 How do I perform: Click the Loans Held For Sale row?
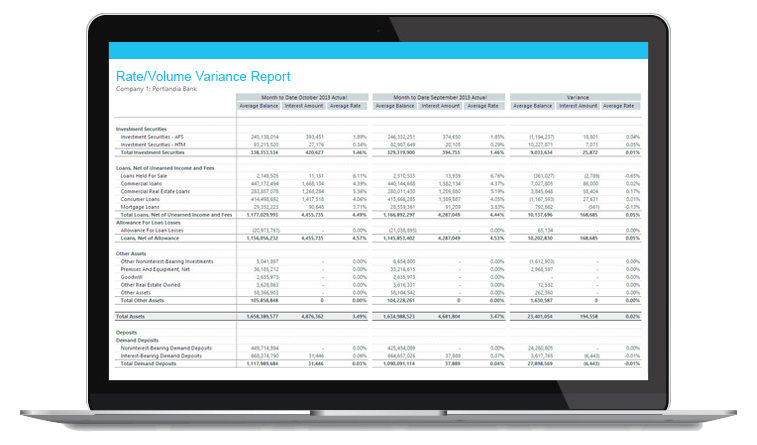(x=144, y=176)
